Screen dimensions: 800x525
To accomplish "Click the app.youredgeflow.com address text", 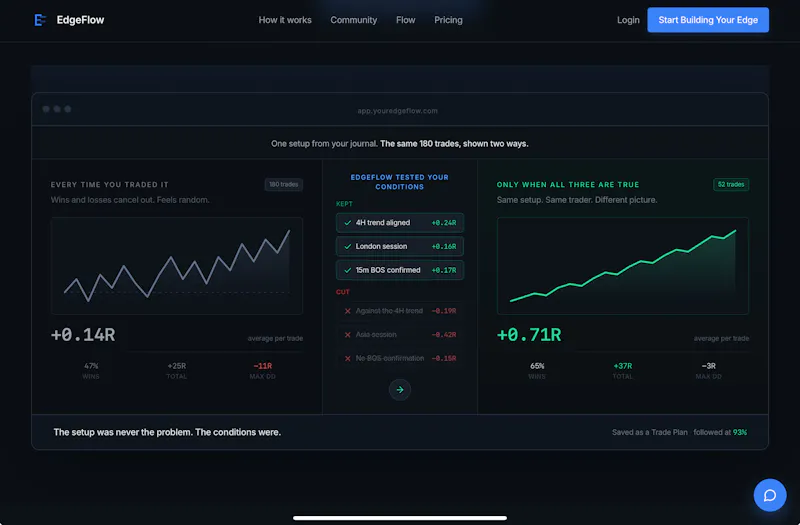I will (397, 111).
